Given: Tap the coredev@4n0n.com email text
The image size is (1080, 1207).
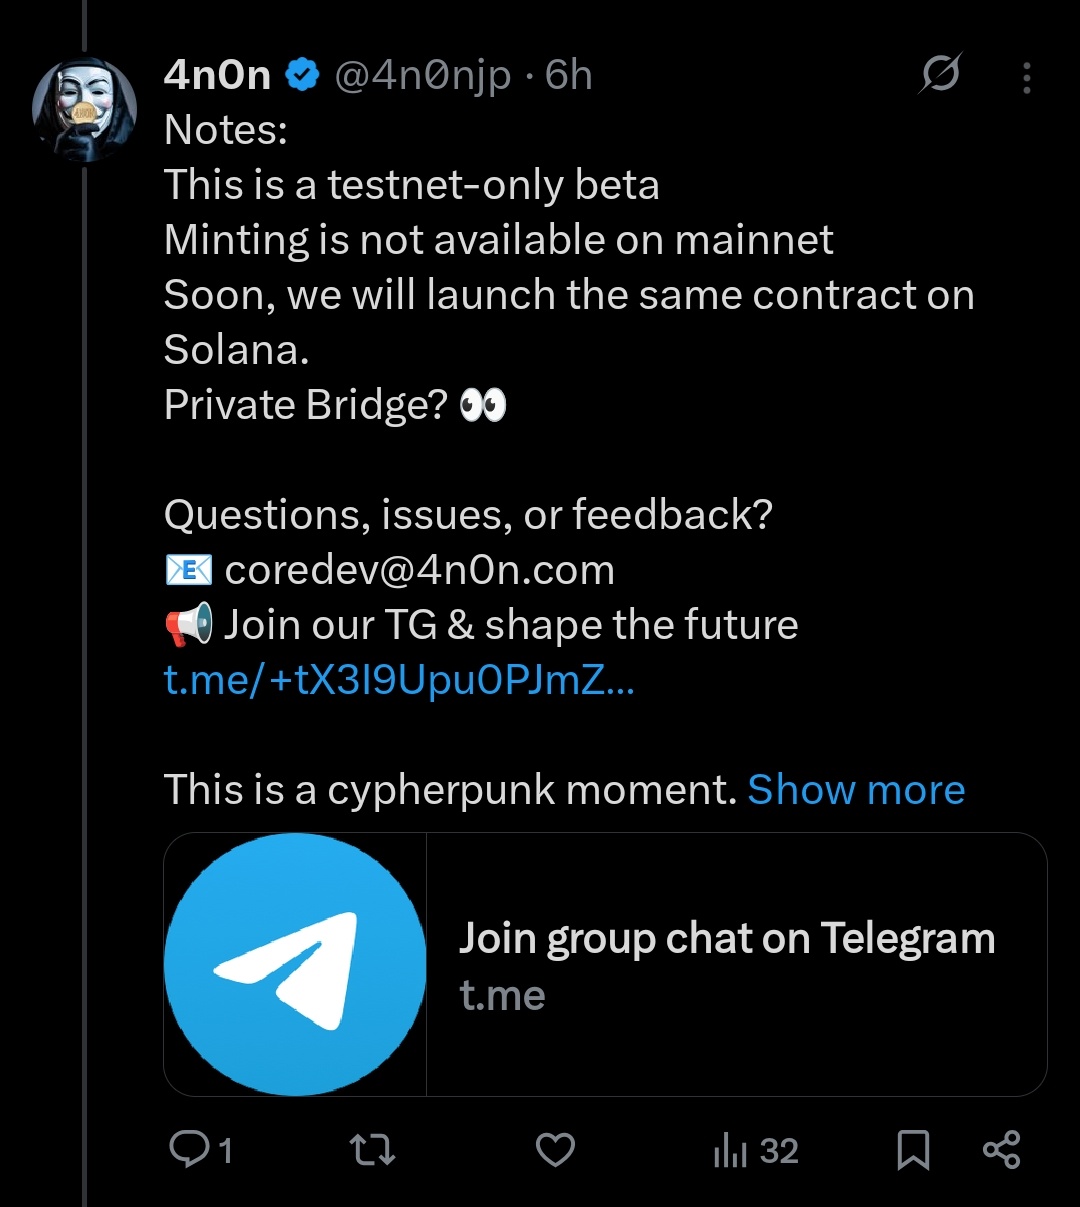Looking at the screenshot, I should pos(420,570).
